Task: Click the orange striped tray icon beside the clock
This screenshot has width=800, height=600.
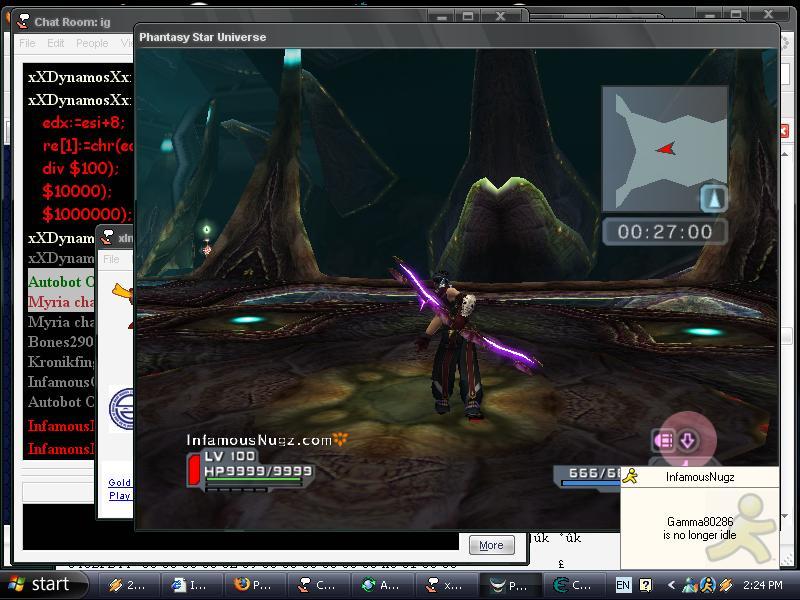Action: coord(726,585)
